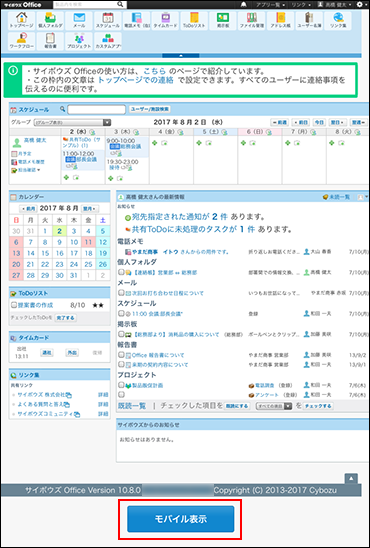Check the 来期の契約内容について checkbox
Screen dimensions: 370x548
click(121, 365)
